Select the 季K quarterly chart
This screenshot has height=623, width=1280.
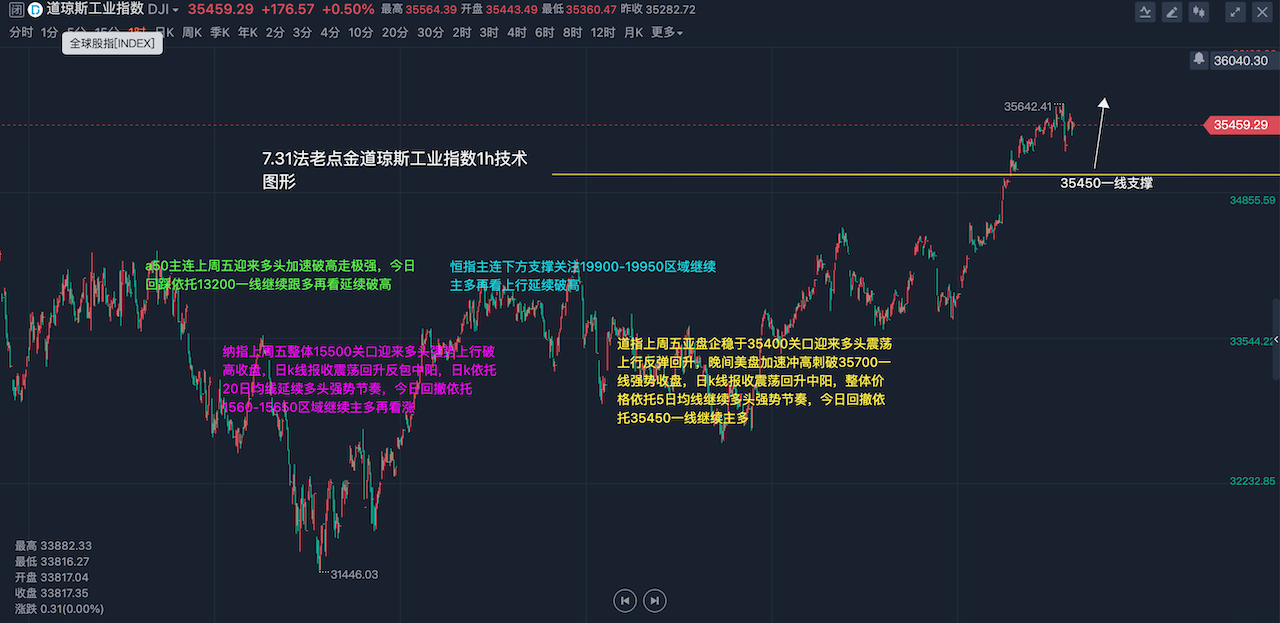(220, 32)
